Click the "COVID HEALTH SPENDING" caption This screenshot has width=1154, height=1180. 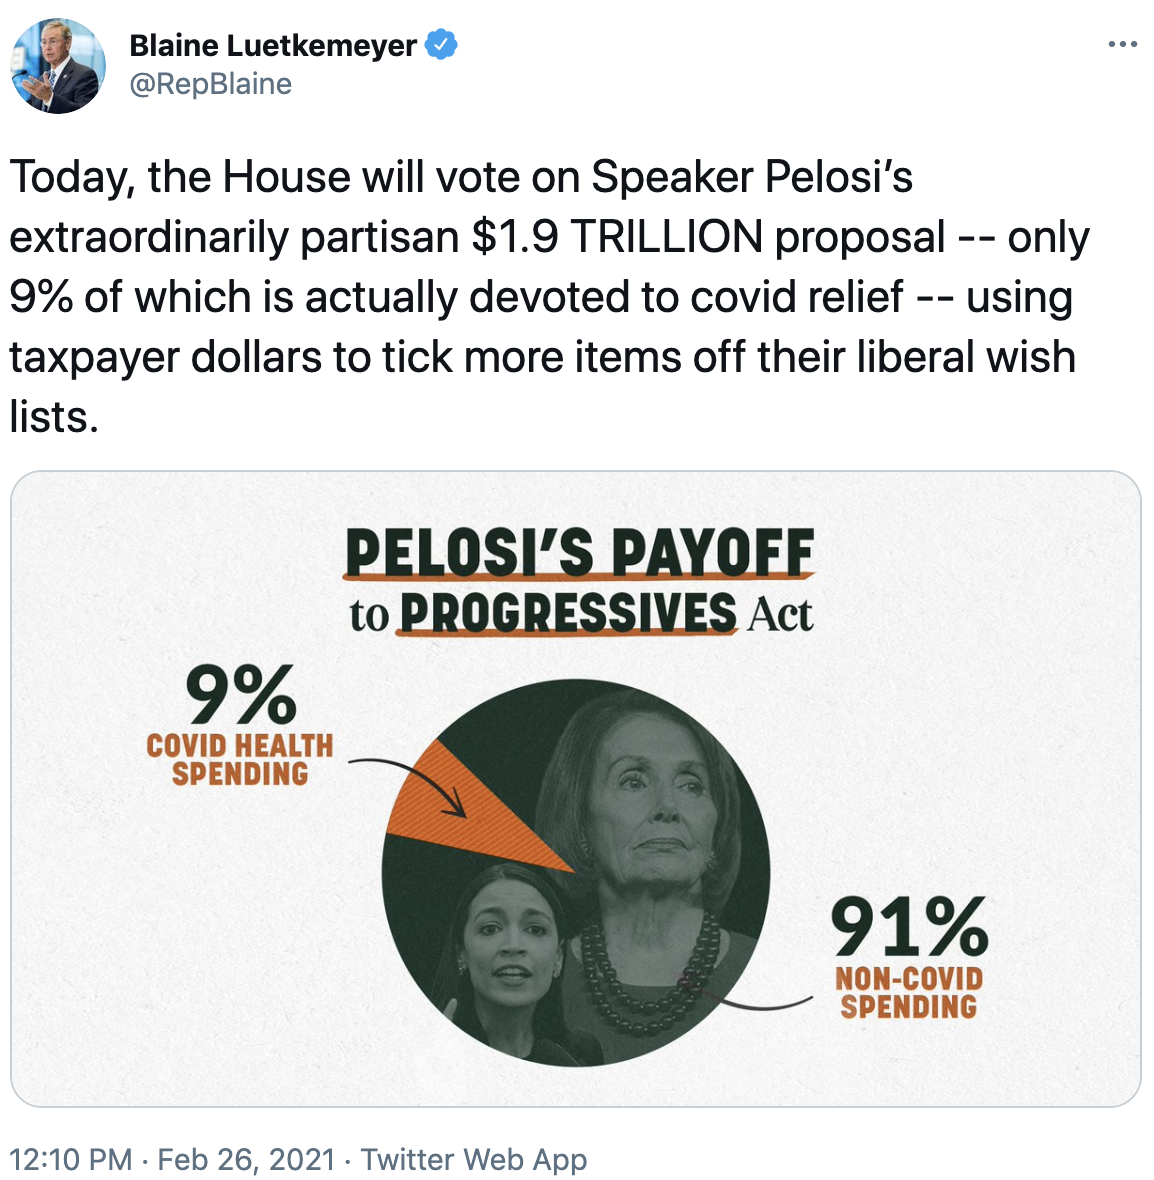[240, 760]
